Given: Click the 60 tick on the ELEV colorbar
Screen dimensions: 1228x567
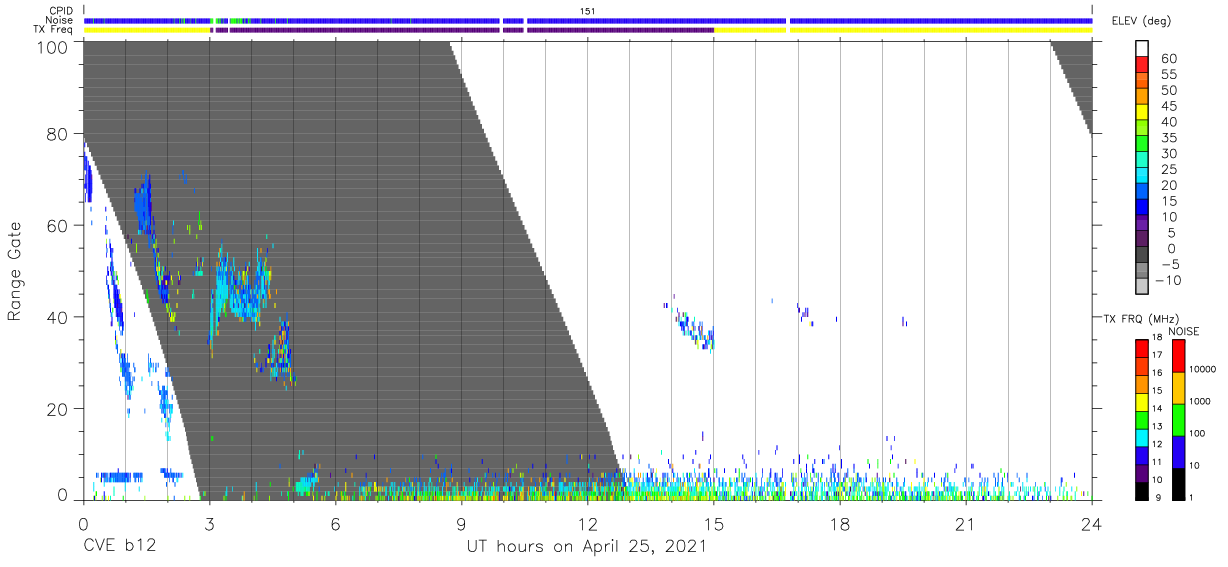Looking at the screenshot, I should point(1167,58).
